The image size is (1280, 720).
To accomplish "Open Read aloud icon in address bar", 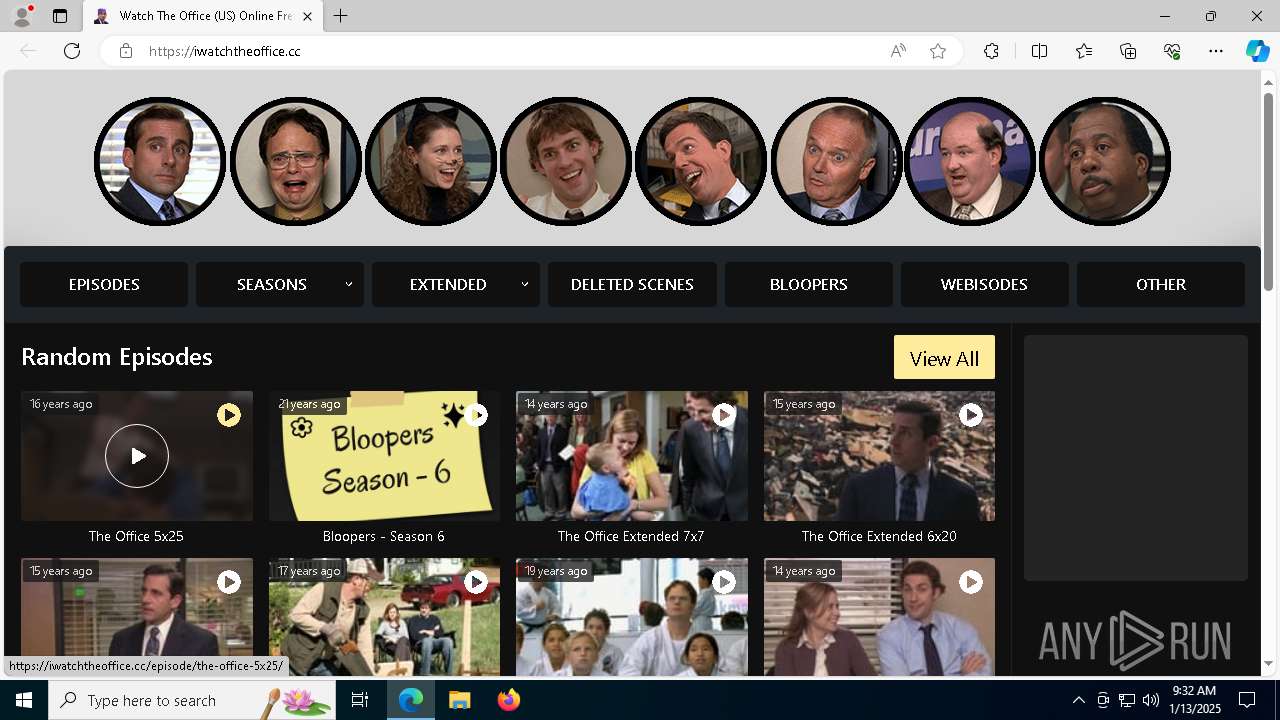I will point(898,51).
